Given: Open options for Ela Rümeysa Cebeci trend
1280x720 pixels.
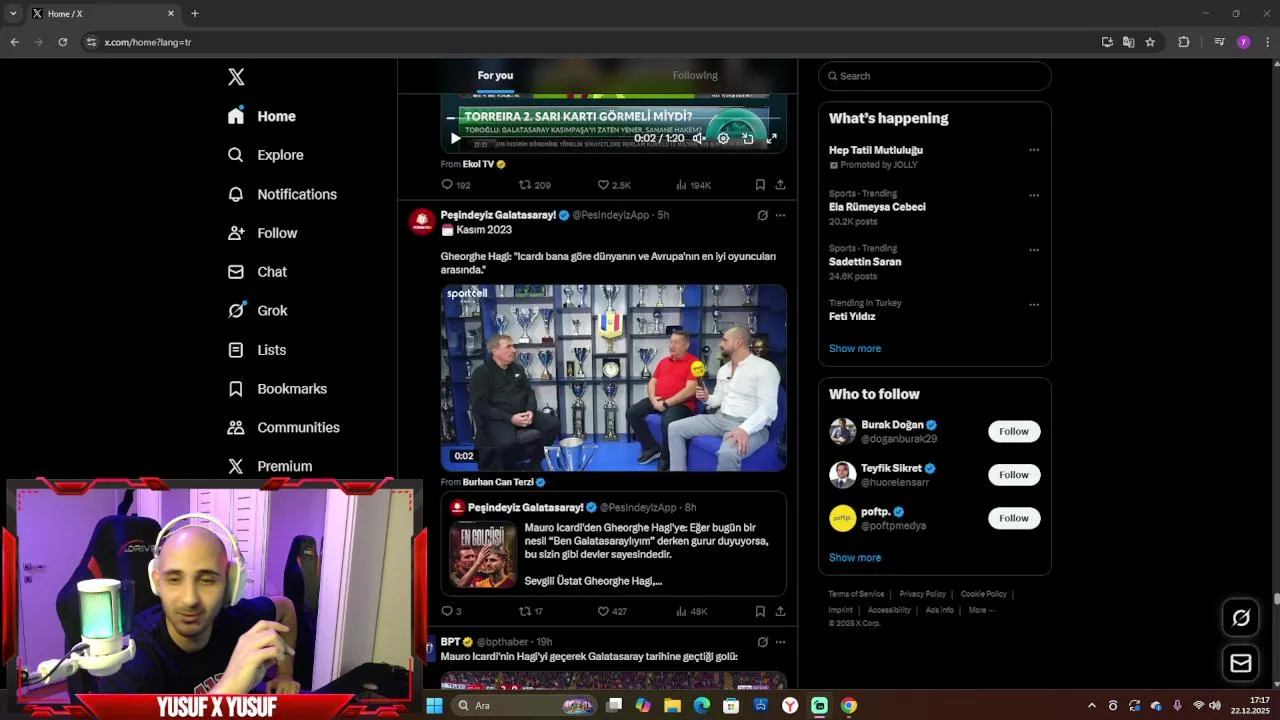Looking at the screenshot, I should point(1034,195).
